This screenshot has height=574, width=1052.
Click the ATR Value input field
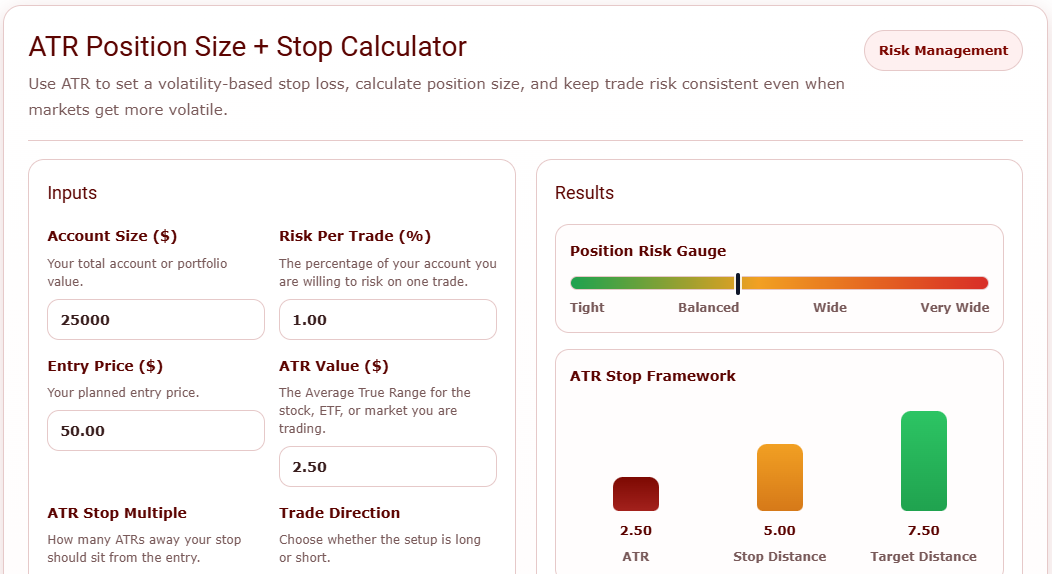(388, 467)
